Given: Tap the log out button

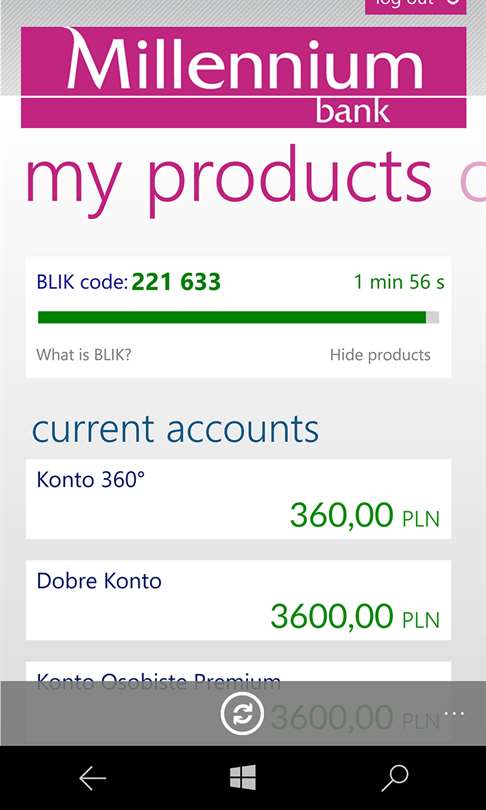Looking at the screenshot, I should pos(416,5).
